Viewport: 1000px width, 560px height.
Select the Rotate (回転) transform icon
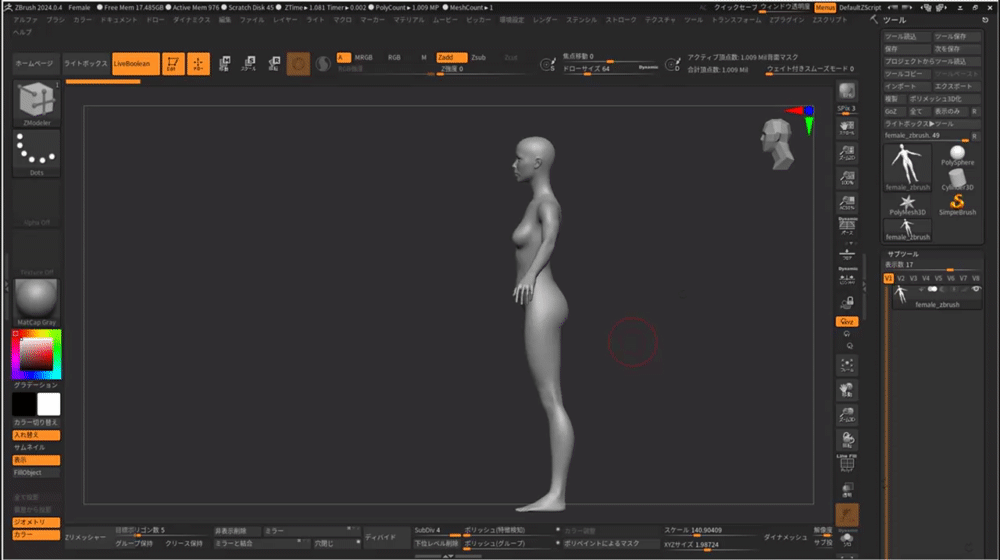coord(274,64)
